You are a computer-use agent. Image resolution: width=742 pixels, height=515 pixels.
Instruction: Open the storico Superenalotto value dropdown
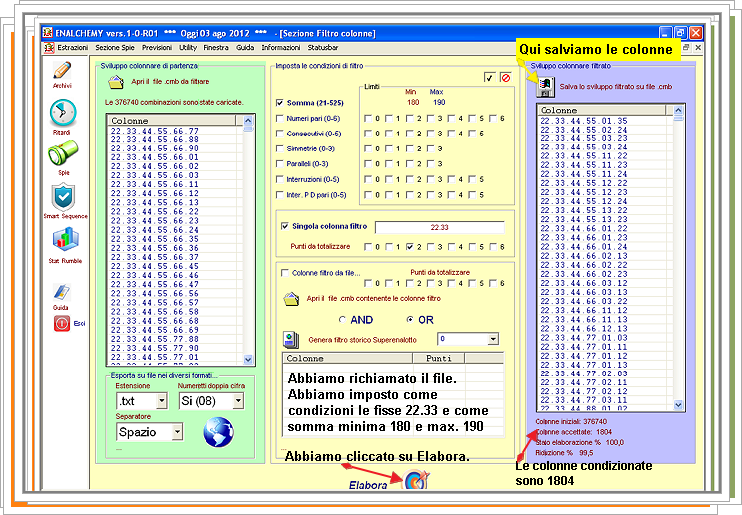[493, 339]
